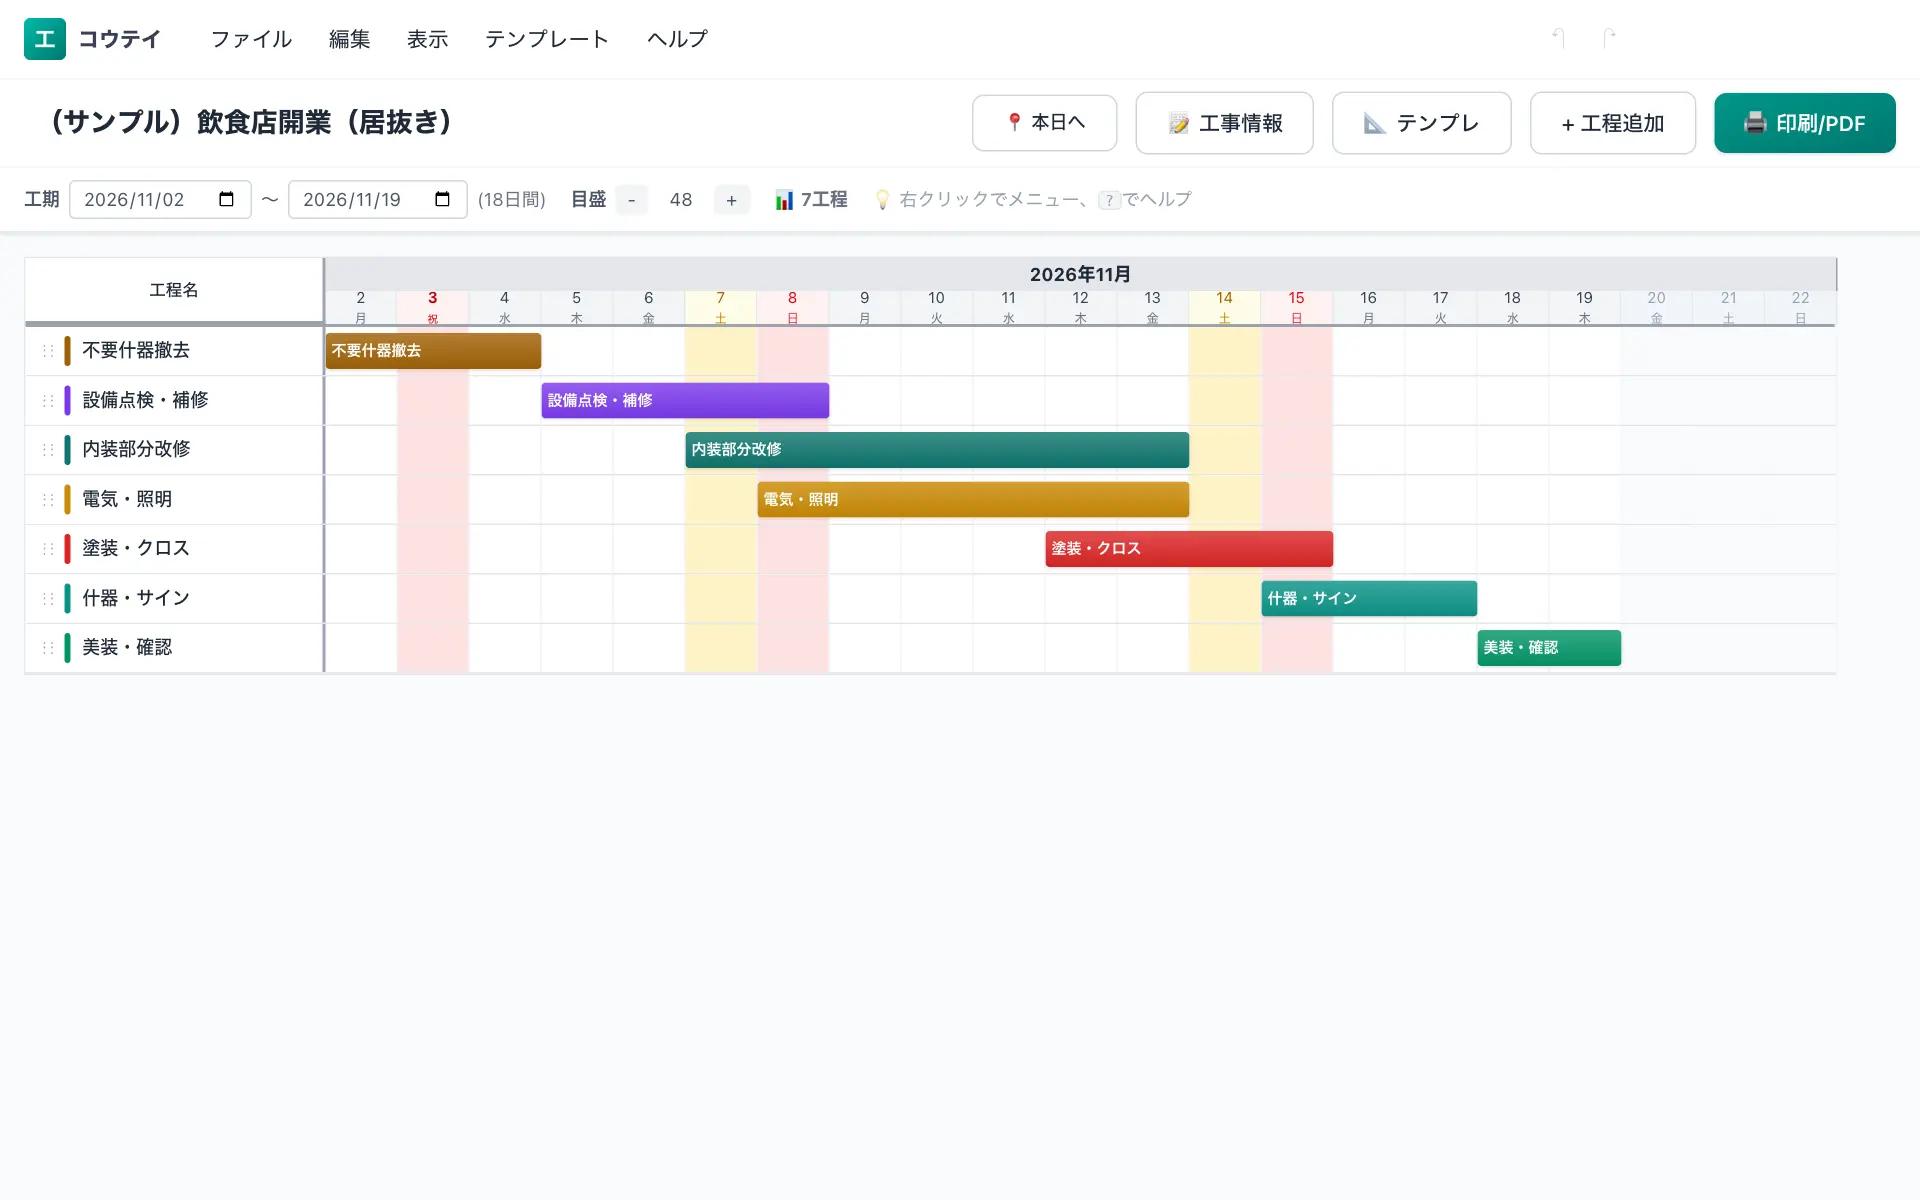Select the 塗装・クロス Gantt bar

1189,549
